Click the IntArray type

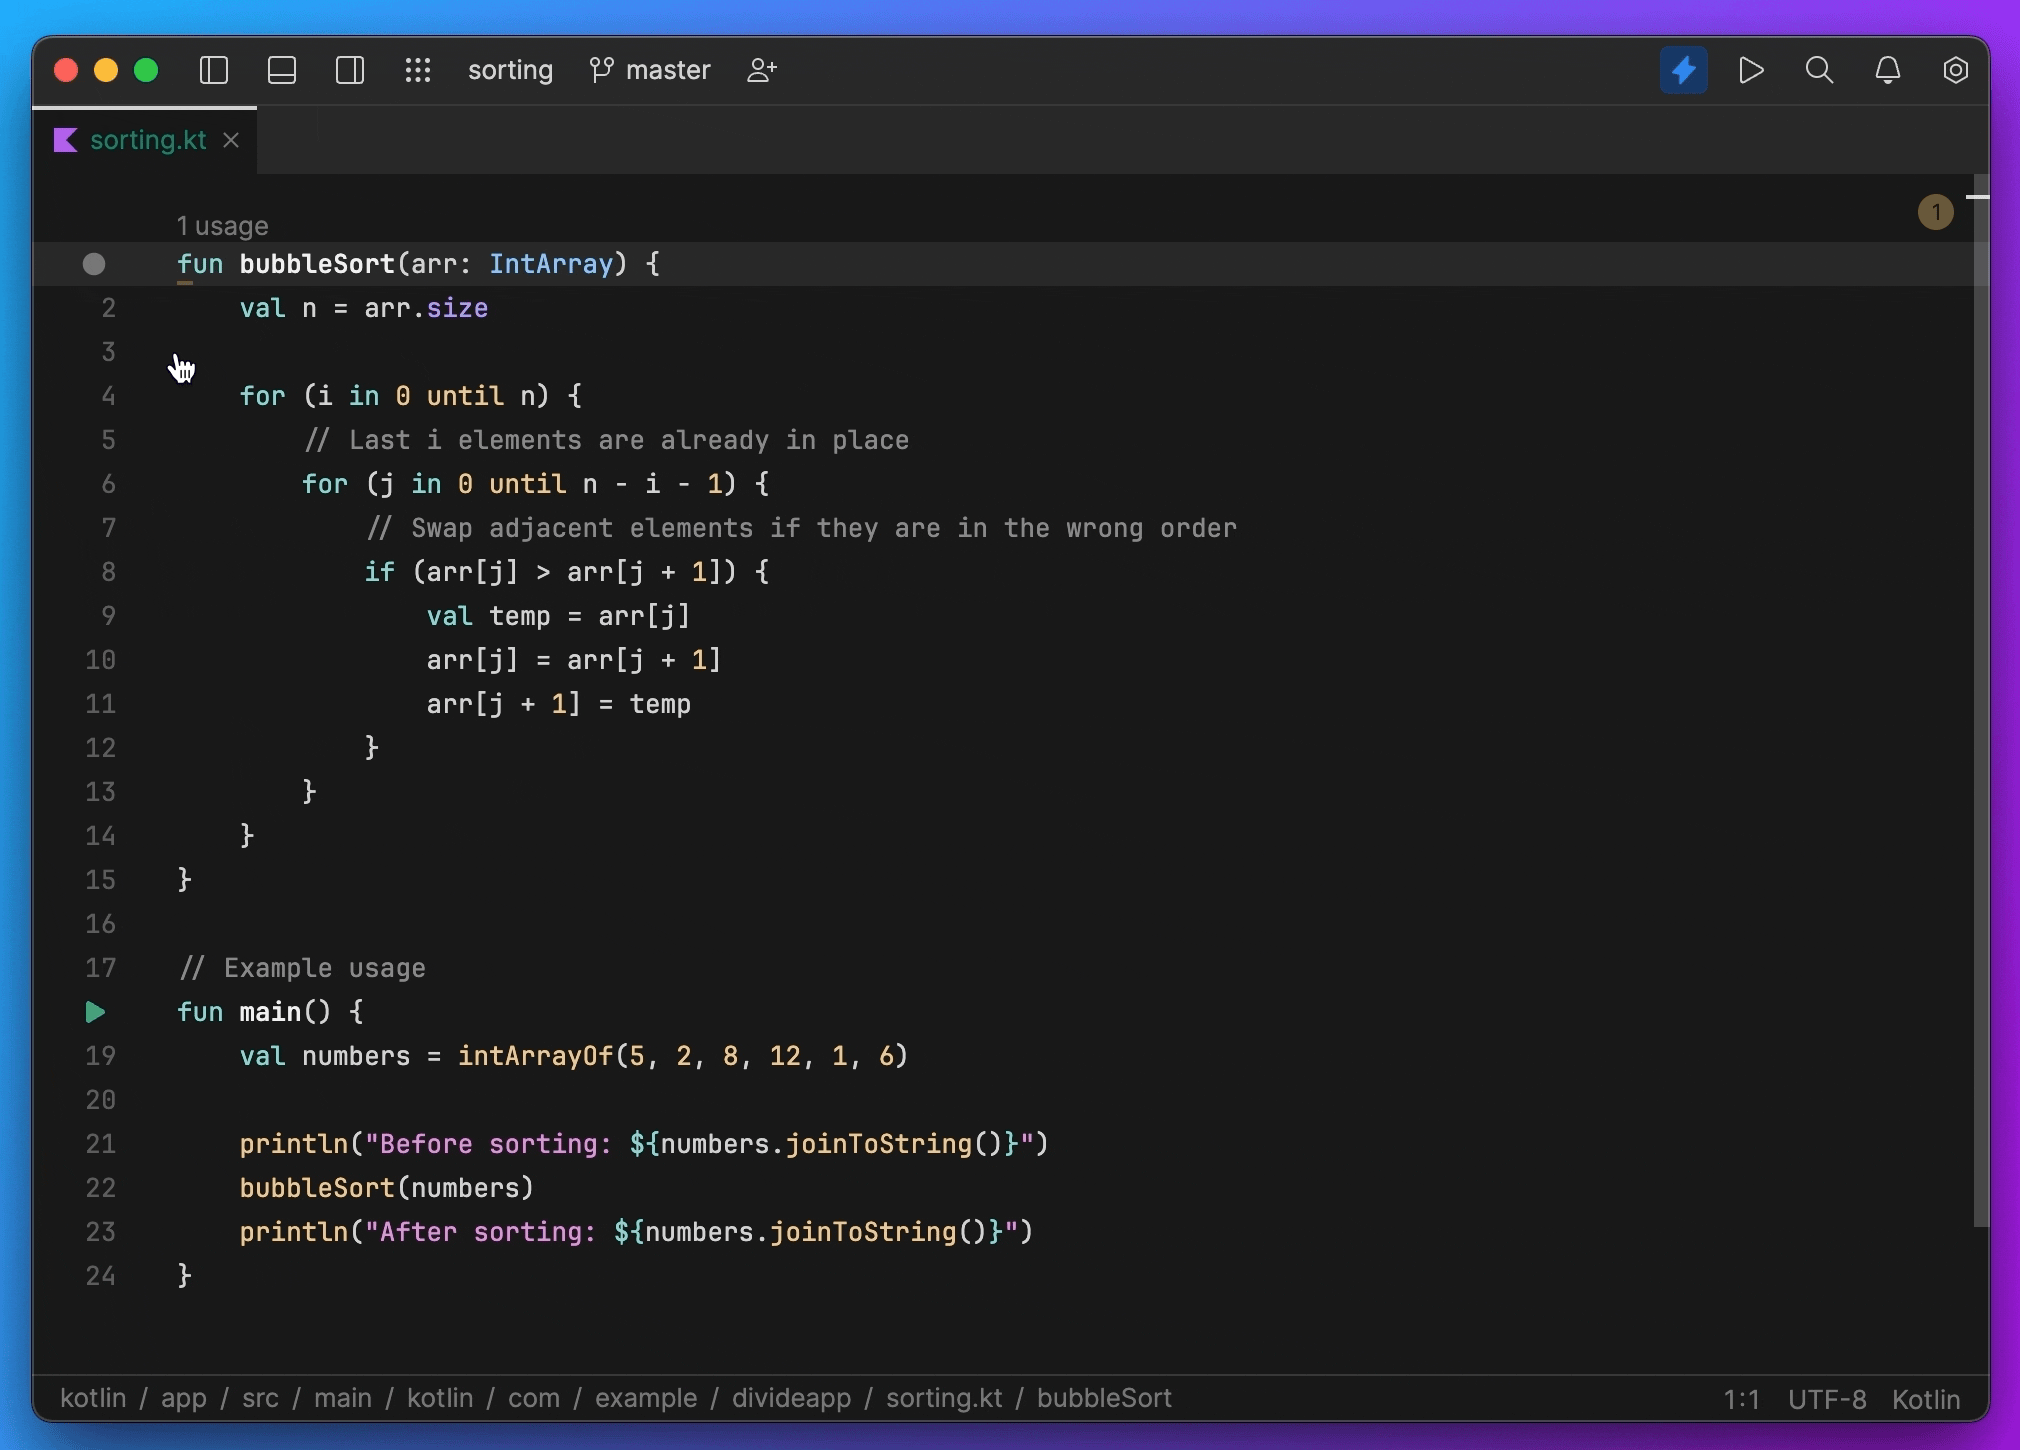click(x=551, y=264)
